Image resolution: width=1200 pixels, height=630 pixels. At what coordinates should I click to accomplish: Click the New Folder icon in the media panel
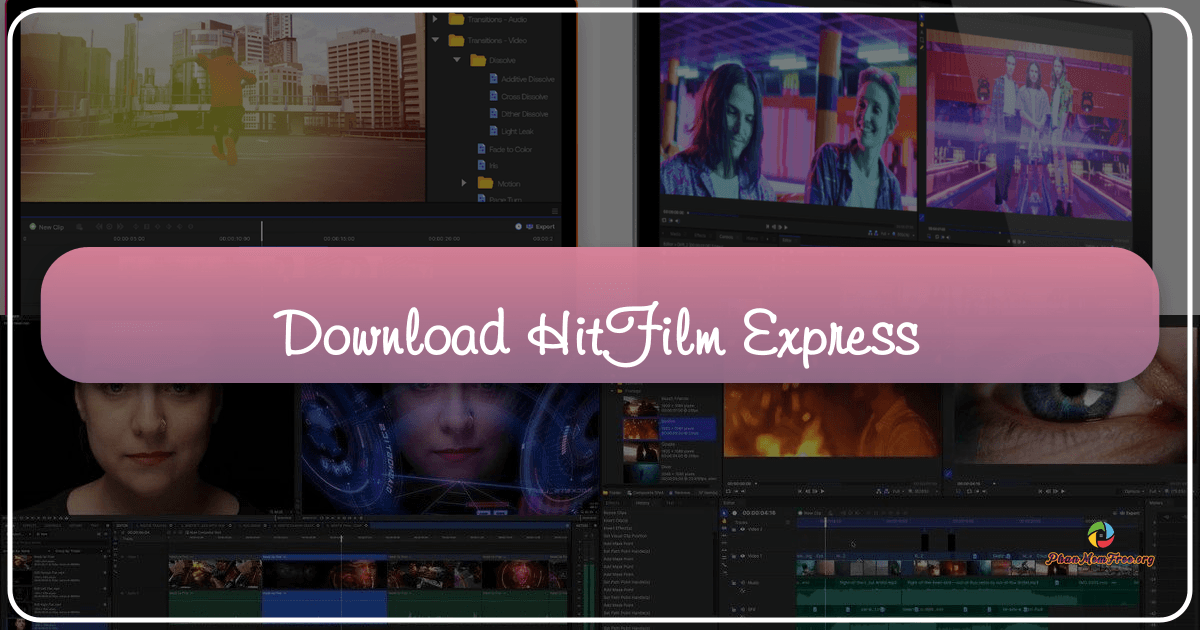point(607,493)
